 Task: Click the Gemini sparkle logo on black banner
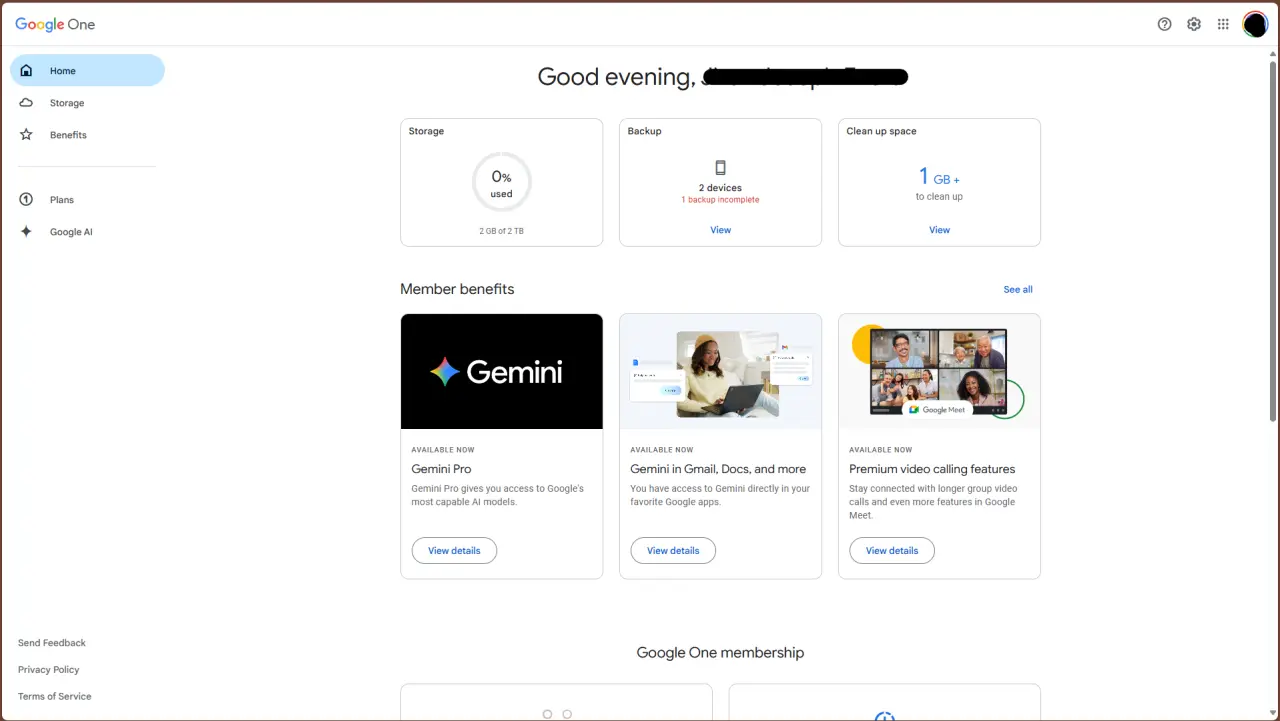[x=445, y=372]
